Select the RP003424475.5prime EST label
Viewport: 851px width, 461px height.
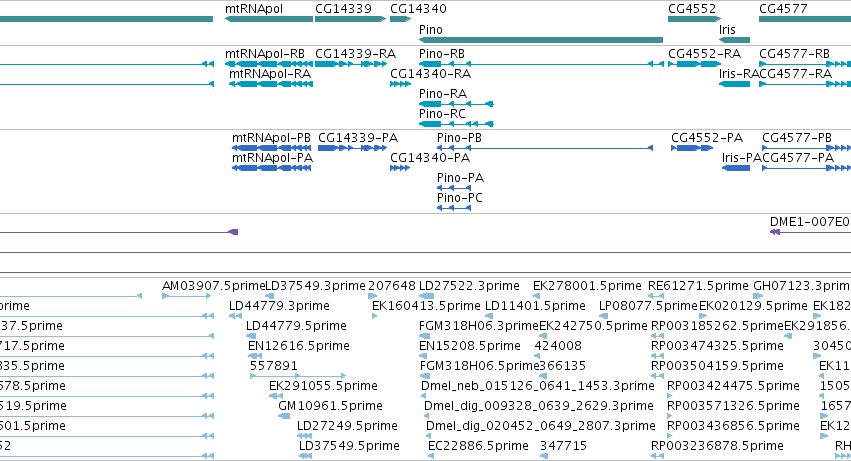click(733, 387)
